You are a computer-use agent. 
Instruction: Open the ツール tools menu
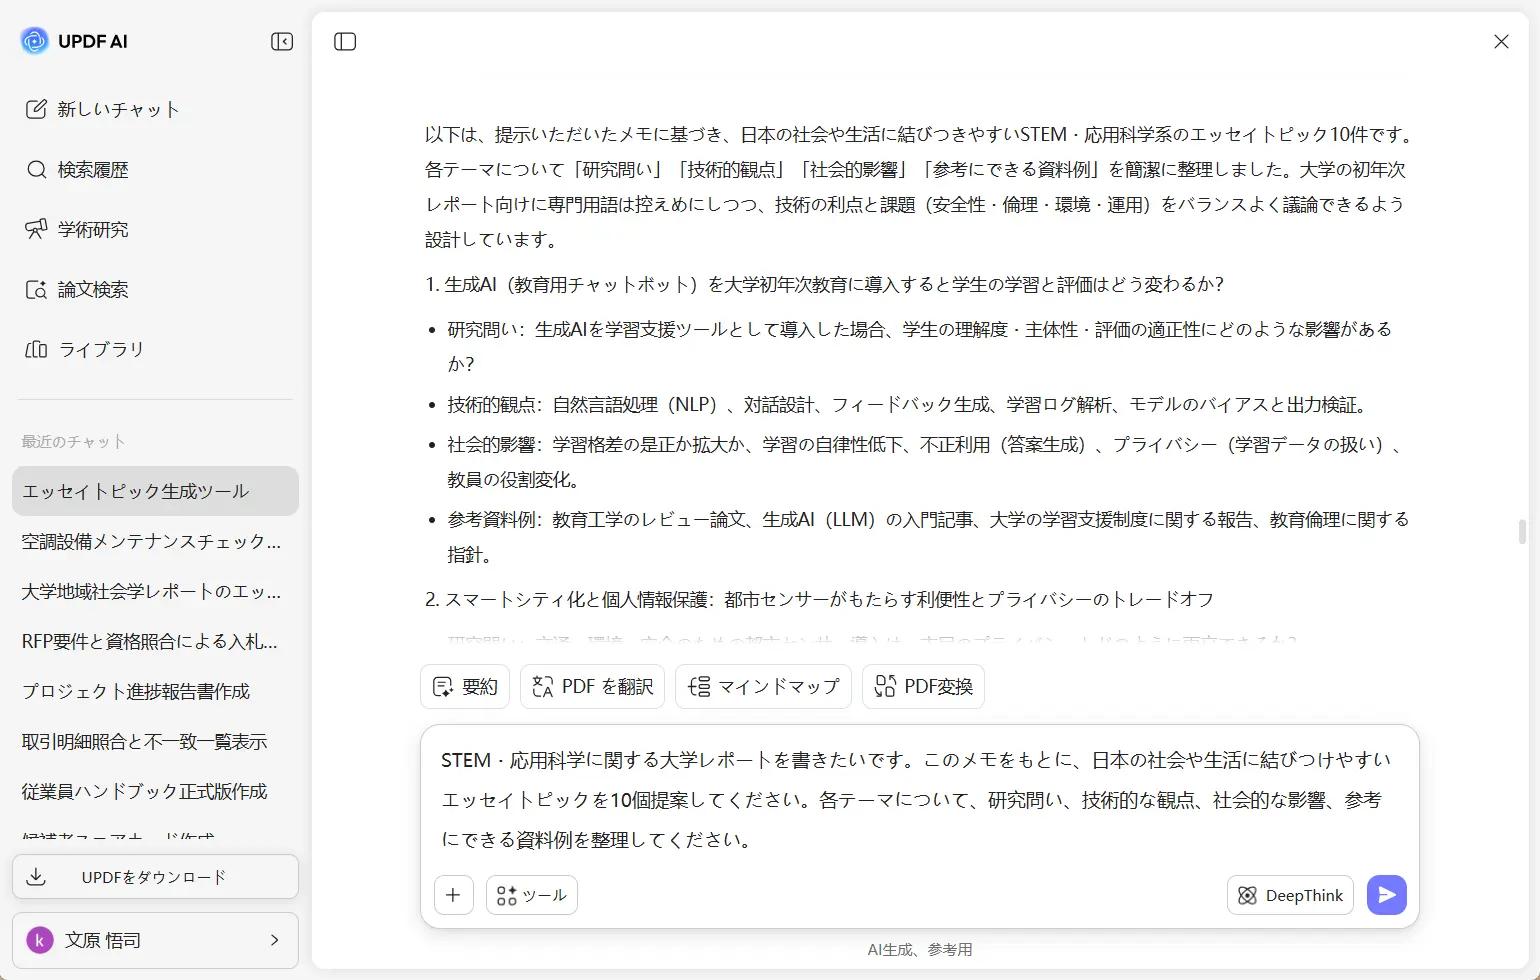531,895
